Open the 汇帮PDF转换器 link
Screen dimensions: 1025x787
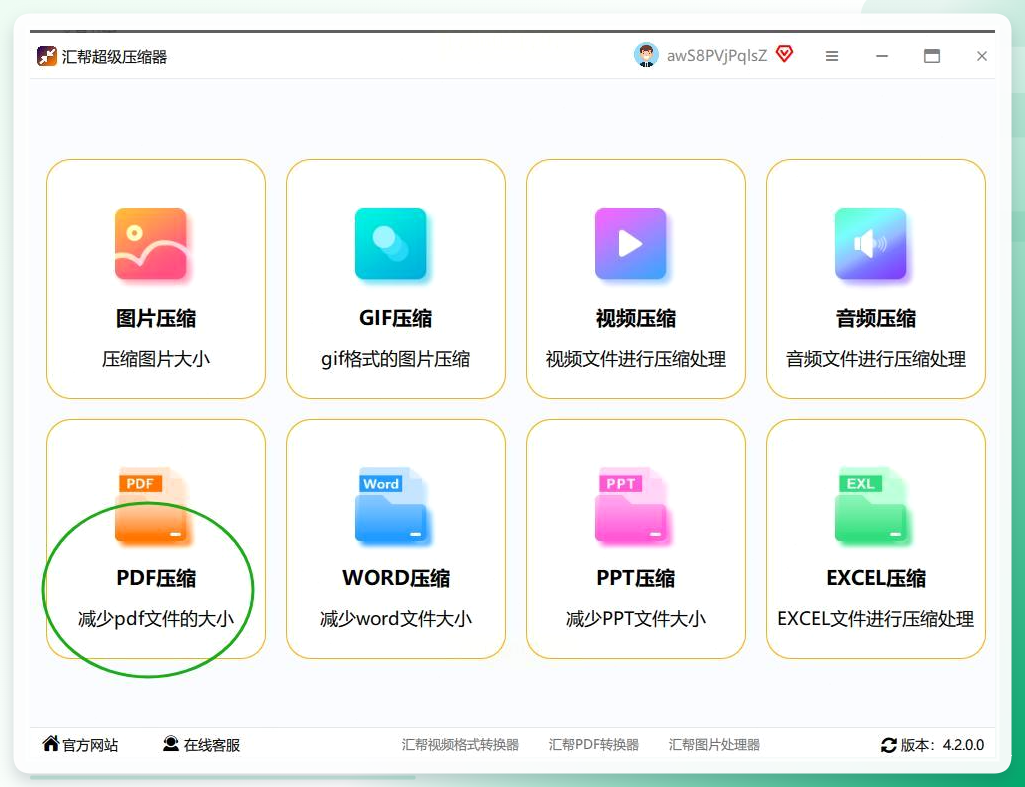click(594, 745)
